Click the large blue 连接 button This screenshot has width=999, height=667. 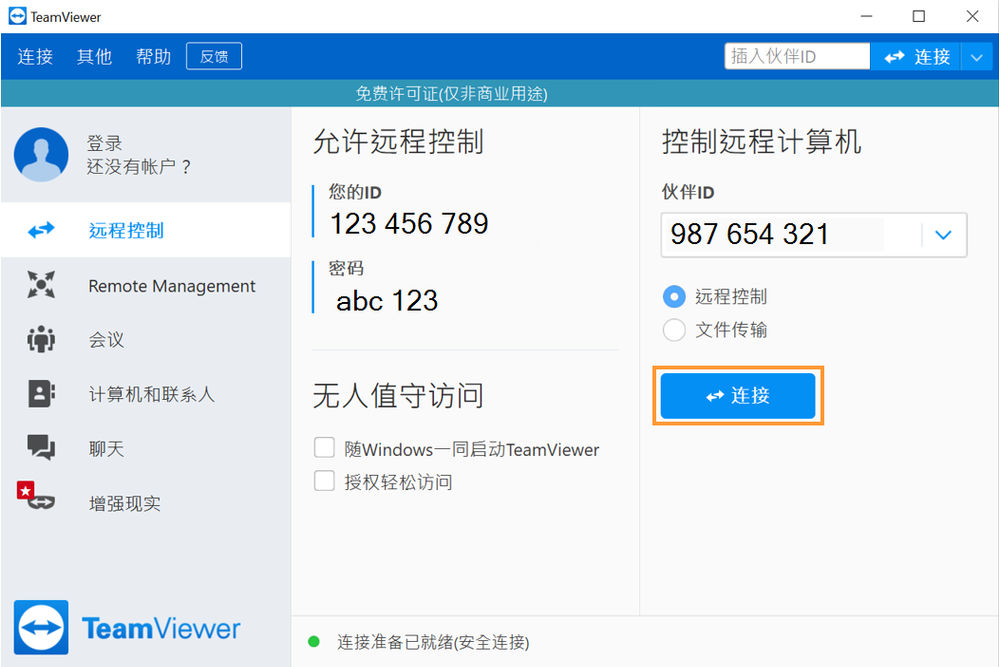pos(738,396)
